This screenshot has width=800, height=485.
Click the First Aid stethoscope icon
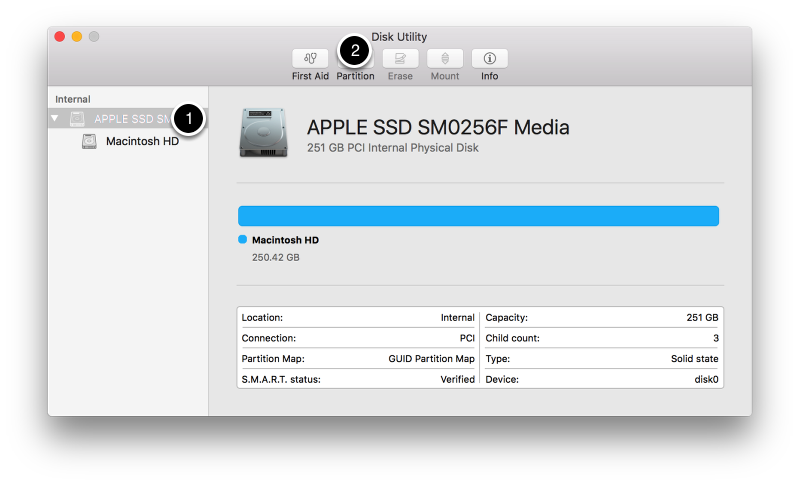[310, 59]
